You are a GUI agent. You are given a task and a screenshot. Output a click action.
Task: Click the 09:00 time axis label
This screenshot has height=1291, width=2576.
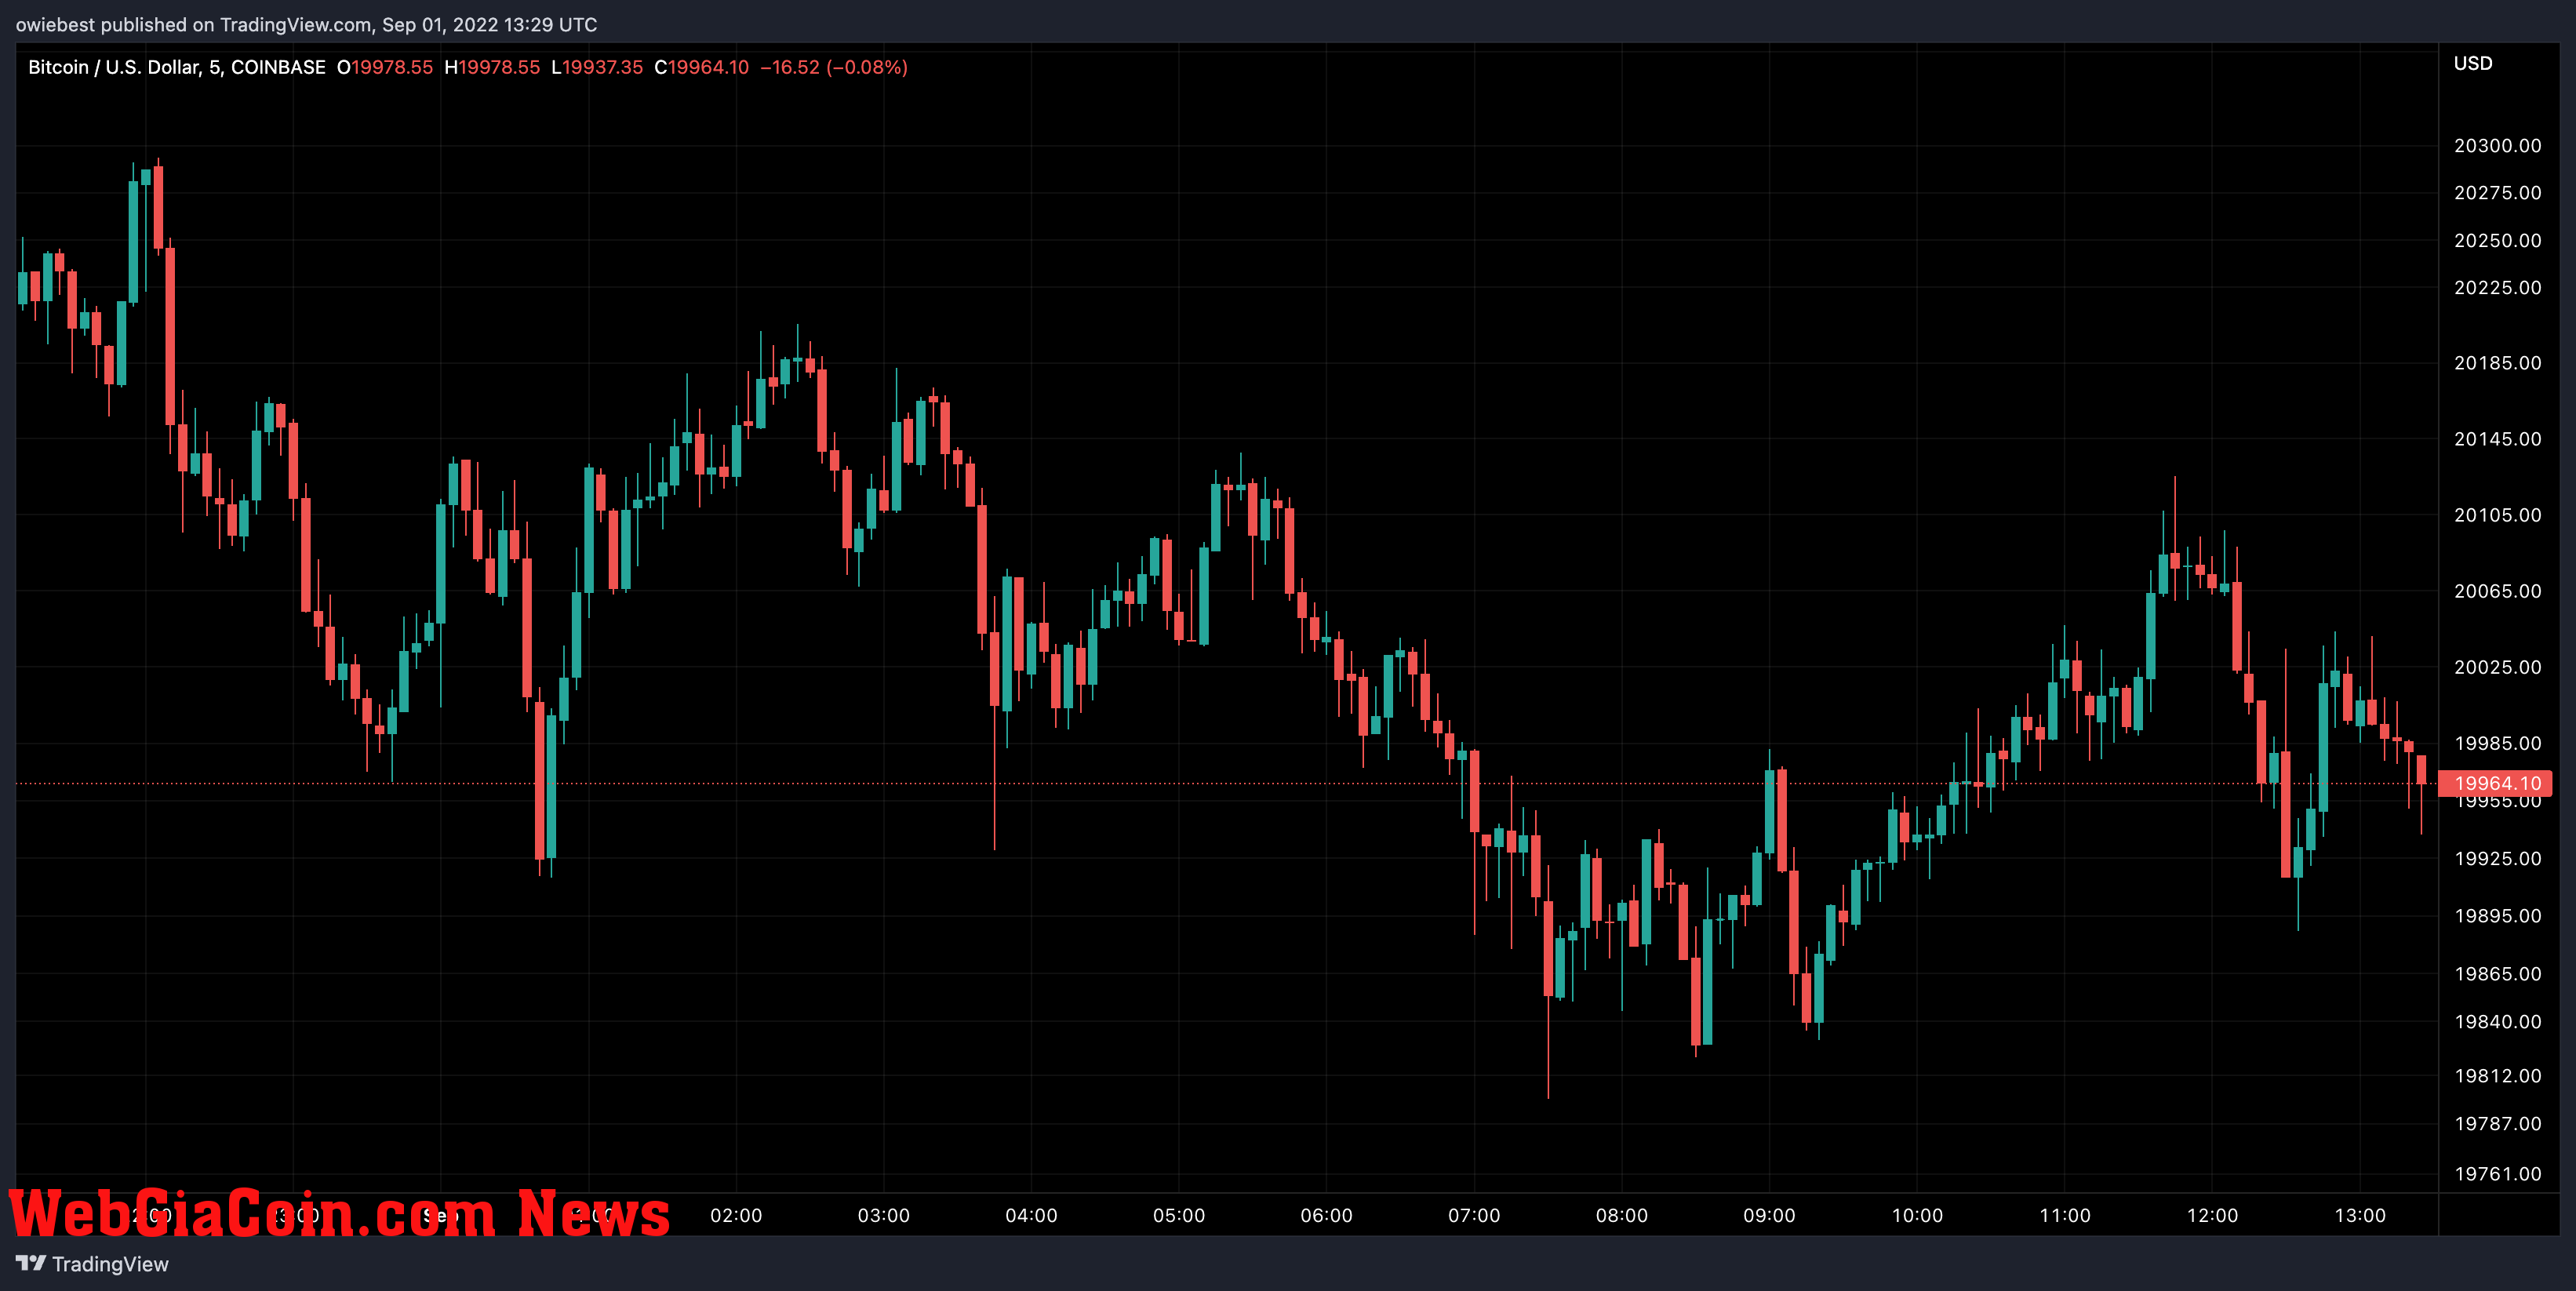1769,1216
